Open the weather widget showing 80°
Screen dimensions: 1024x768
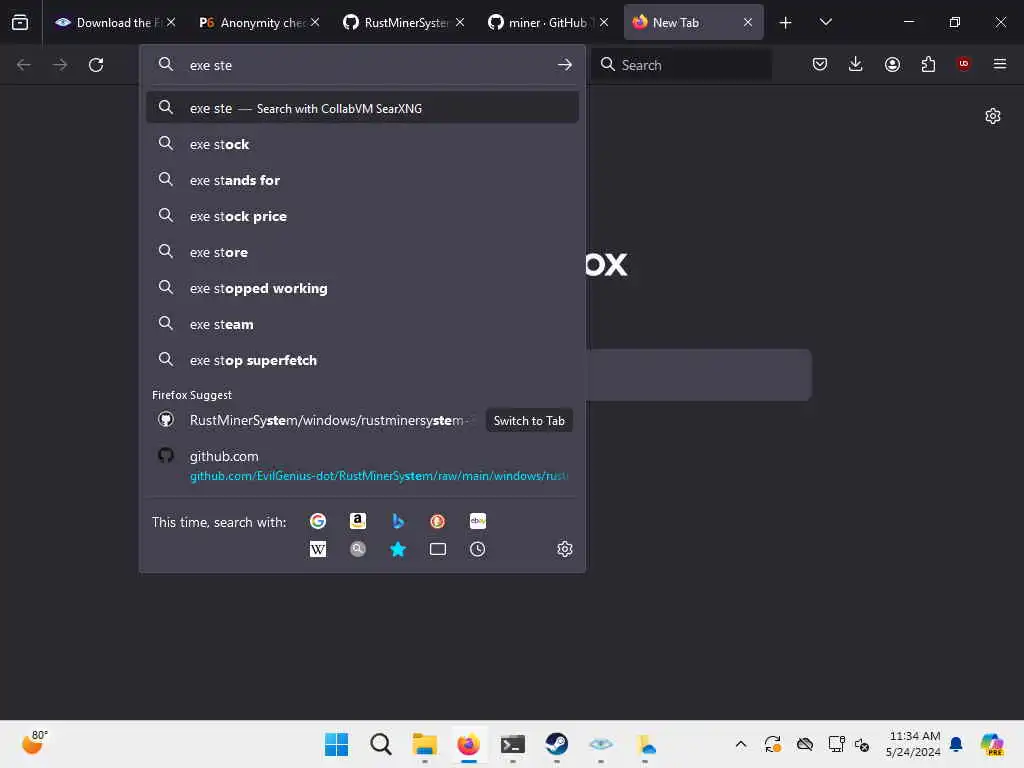pos(35,743)
